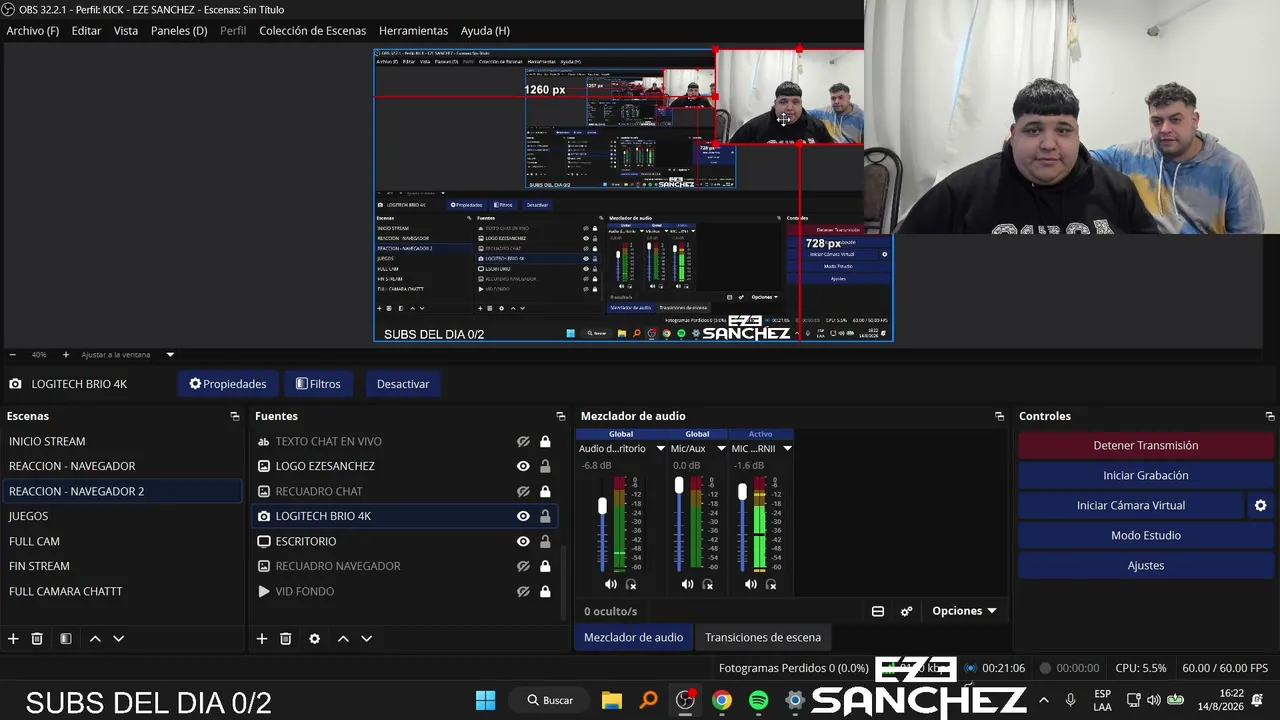Viewport: 1280px width, 720px height.
Task: Undock the Escenas panel
Action: [x=235, y=416]
